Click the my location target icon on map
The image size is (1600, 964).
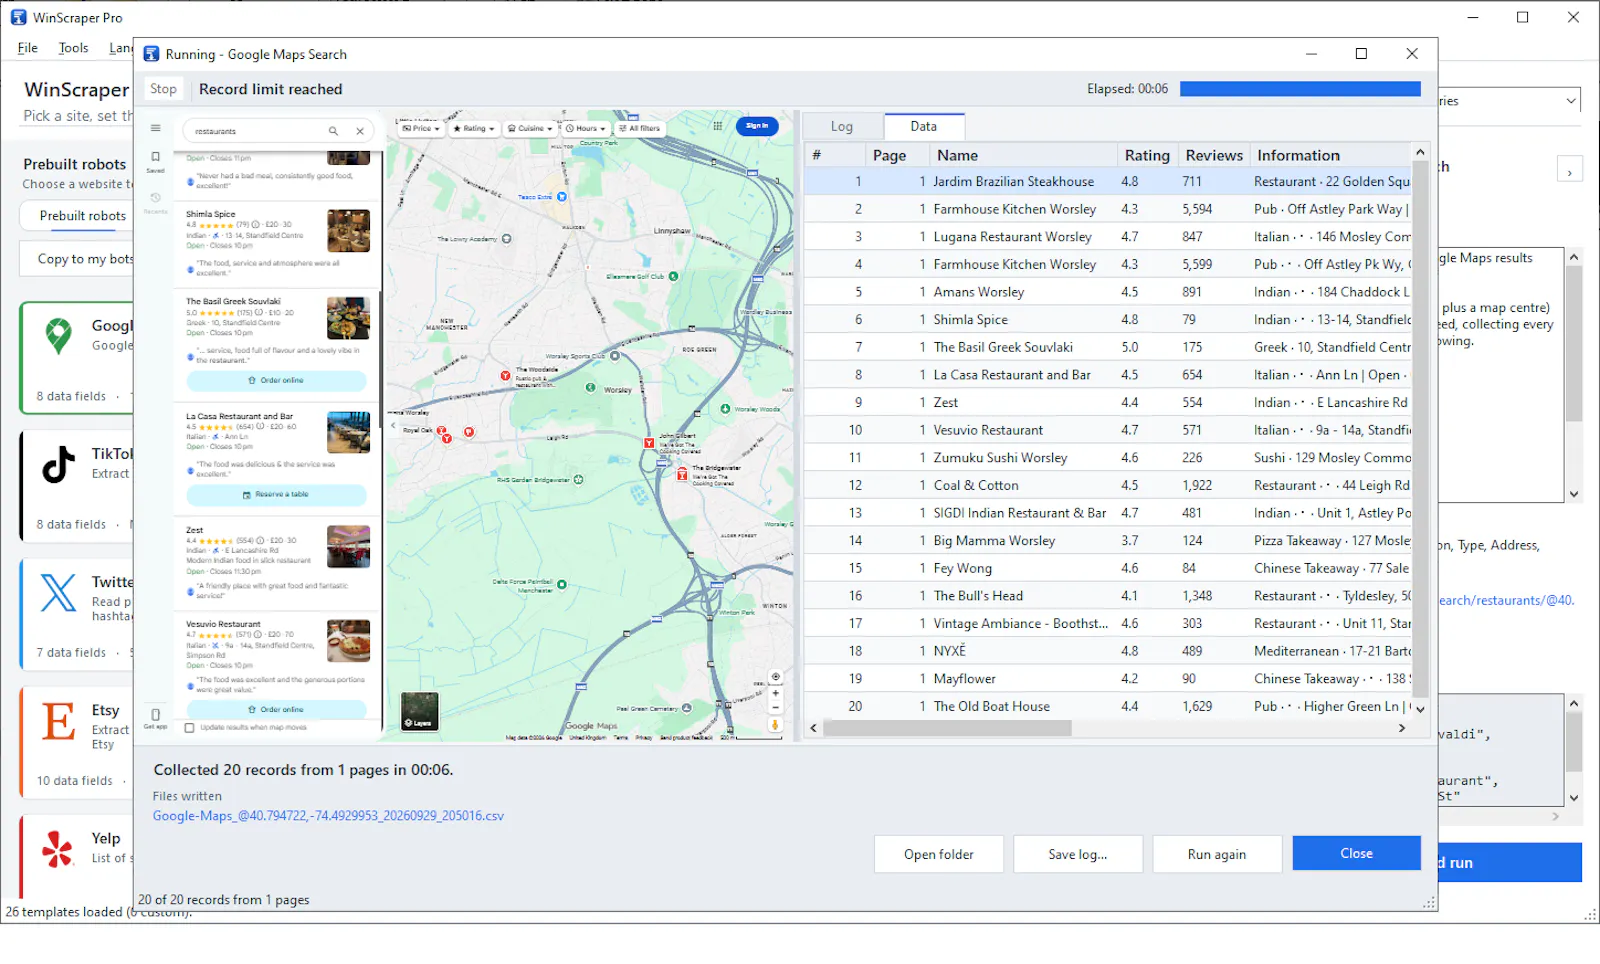pos(775,677)
